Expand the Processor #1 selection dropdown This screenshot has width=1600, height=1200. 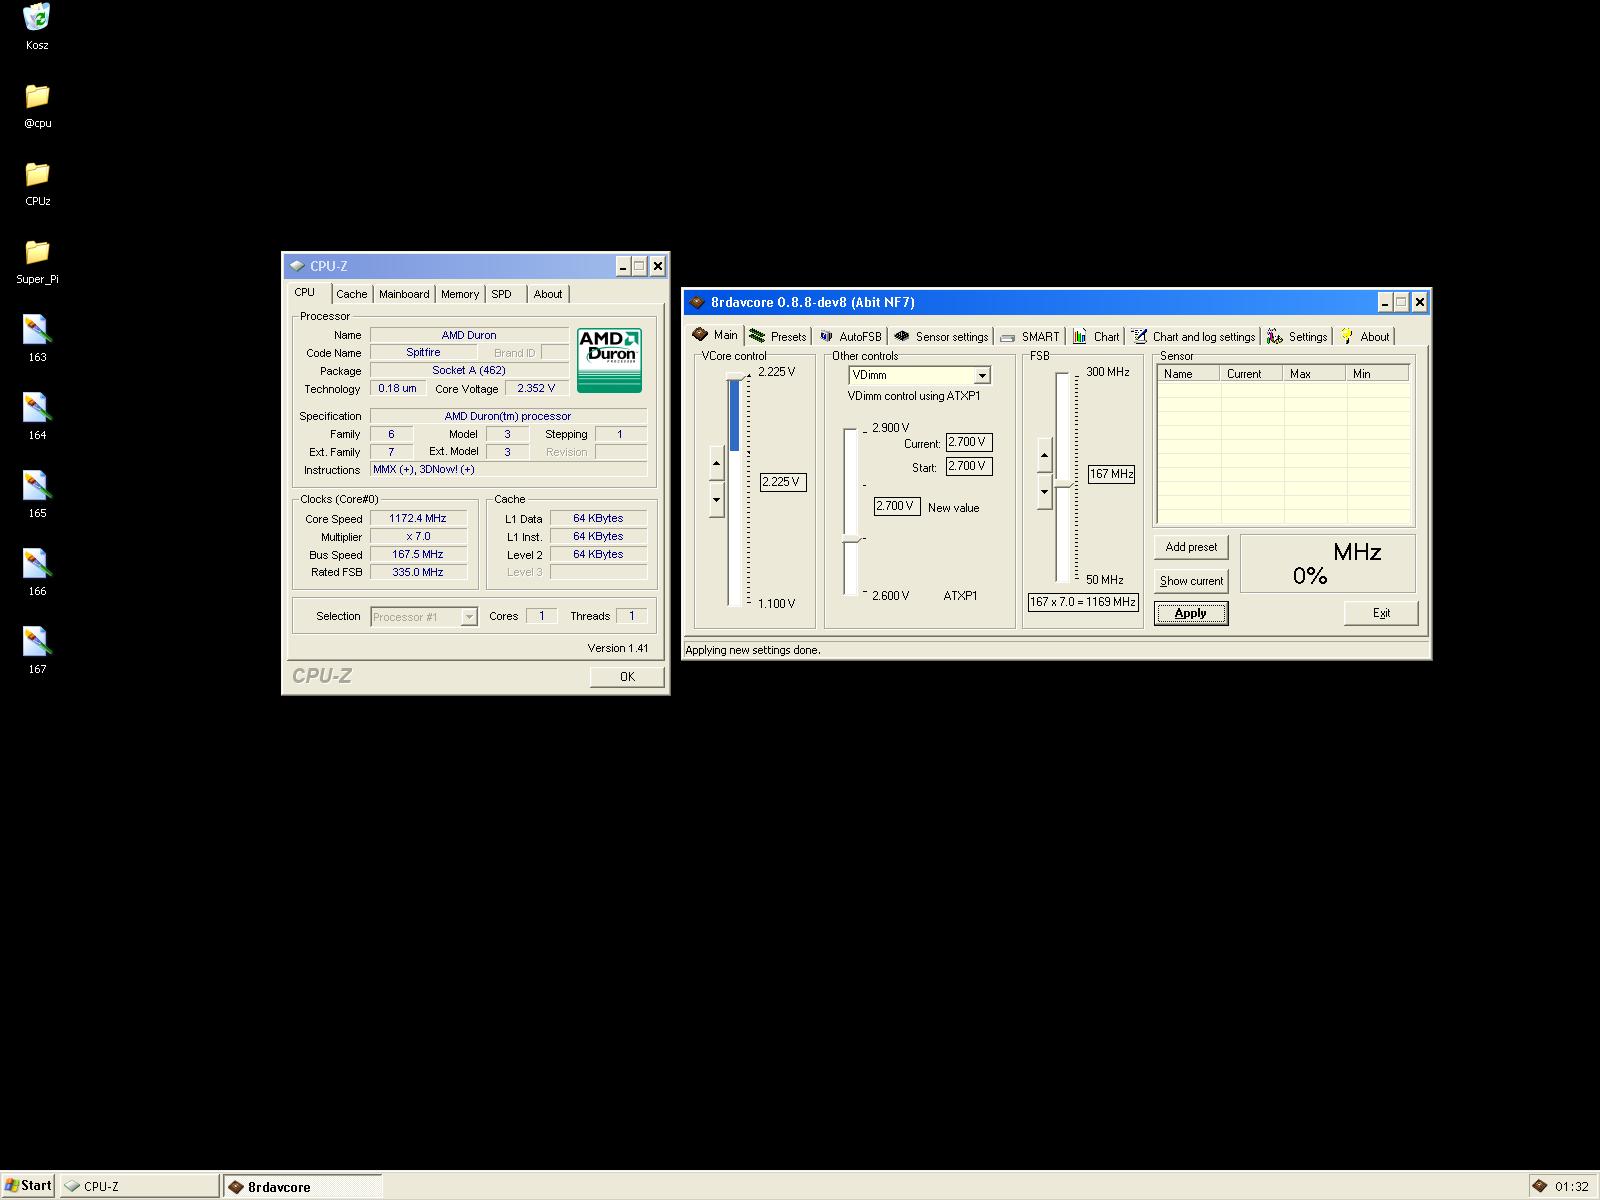(468, 617)
